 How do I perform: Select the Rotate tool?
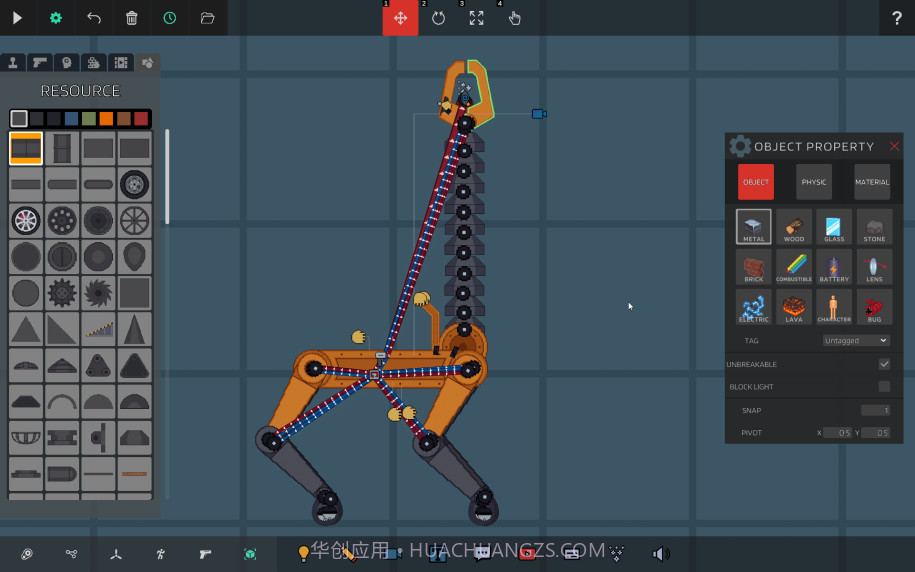coord(438,18)
